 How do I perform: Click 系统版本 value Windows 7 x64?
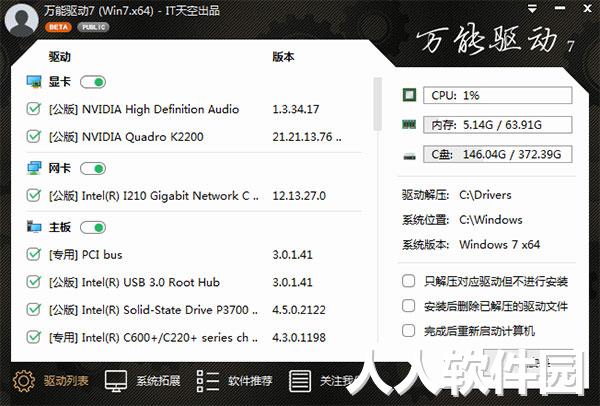tap(500, 244)
